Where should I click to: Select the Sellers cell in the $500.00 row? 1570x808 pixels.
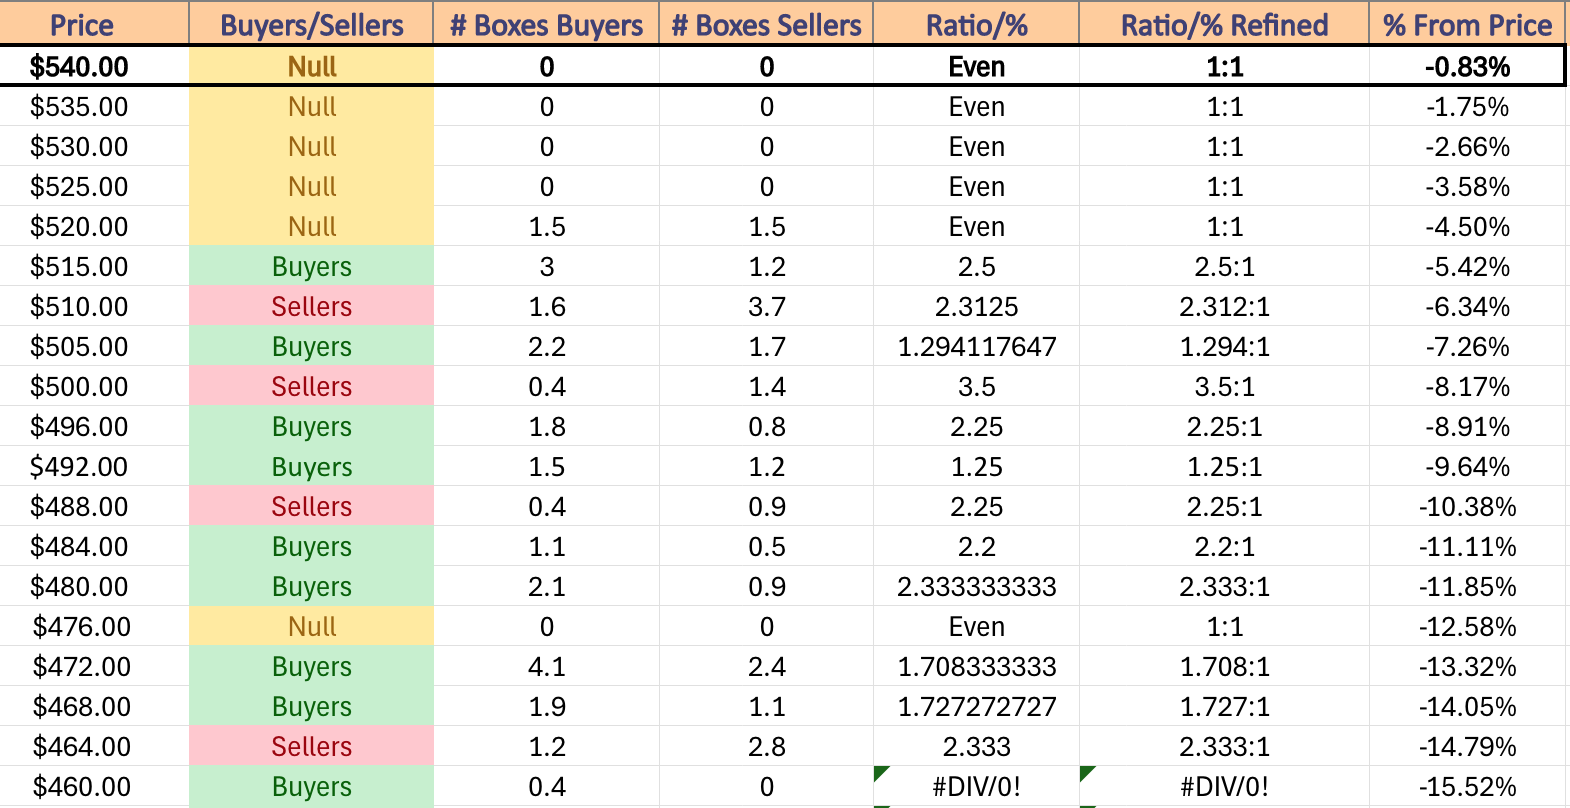pyautogui.click(x=311, y=386)
